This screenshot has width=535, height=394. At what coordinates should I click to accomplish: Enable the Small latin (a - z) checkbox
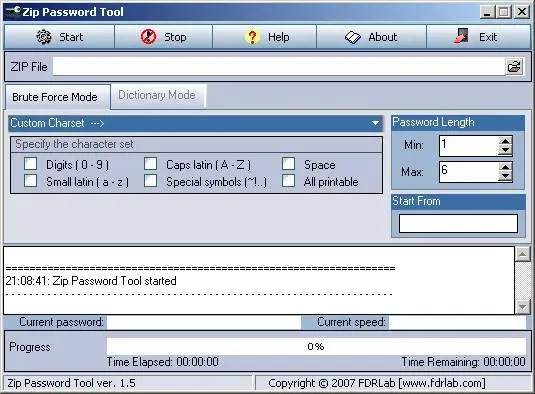31,180
